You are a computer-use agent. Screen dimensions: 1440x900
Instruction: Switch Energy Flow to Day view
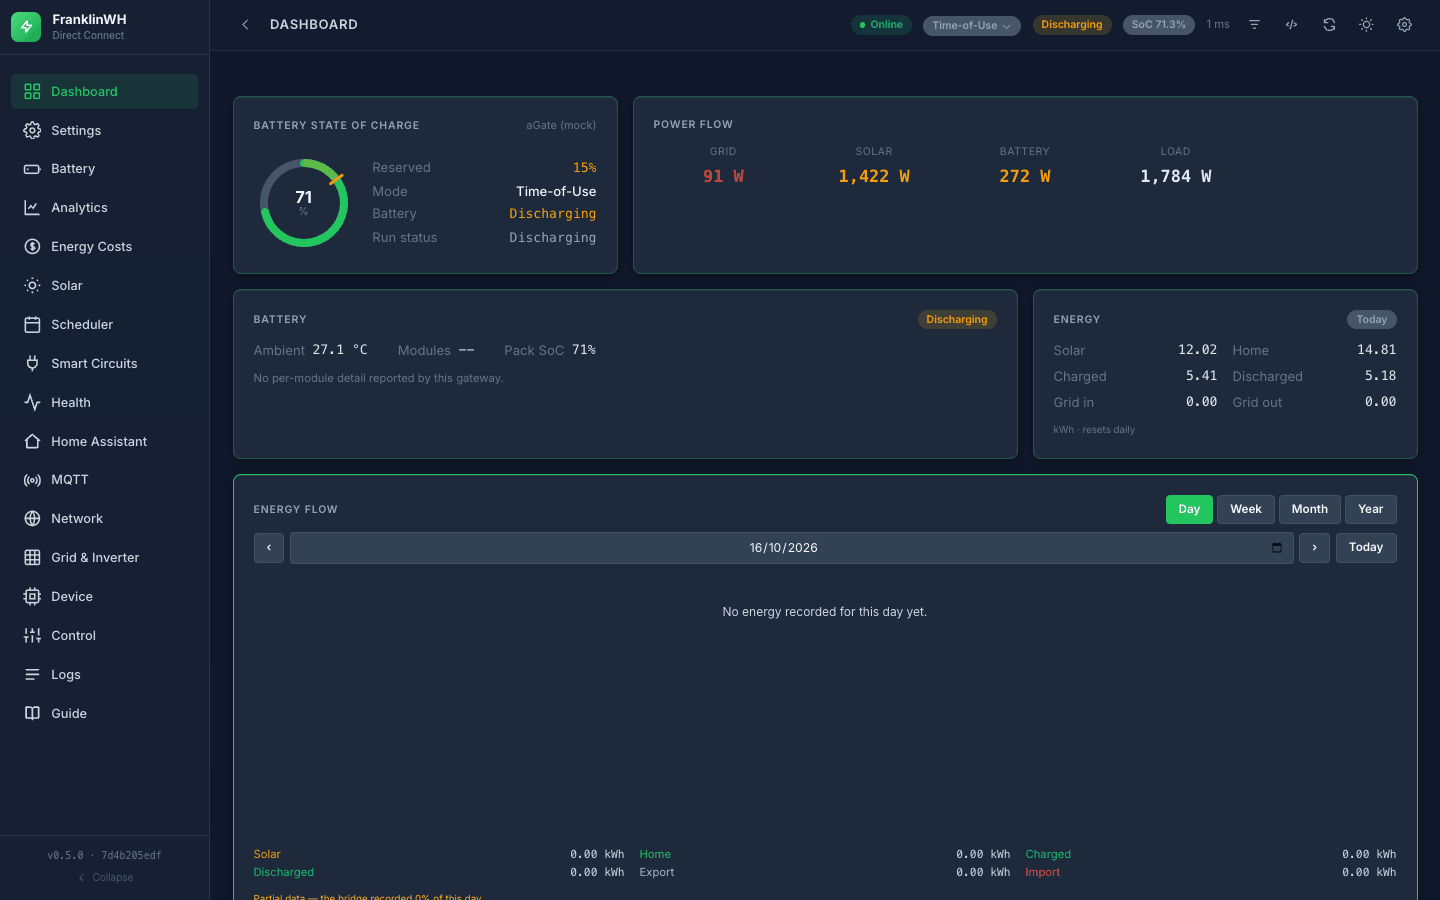(1189, 510)
